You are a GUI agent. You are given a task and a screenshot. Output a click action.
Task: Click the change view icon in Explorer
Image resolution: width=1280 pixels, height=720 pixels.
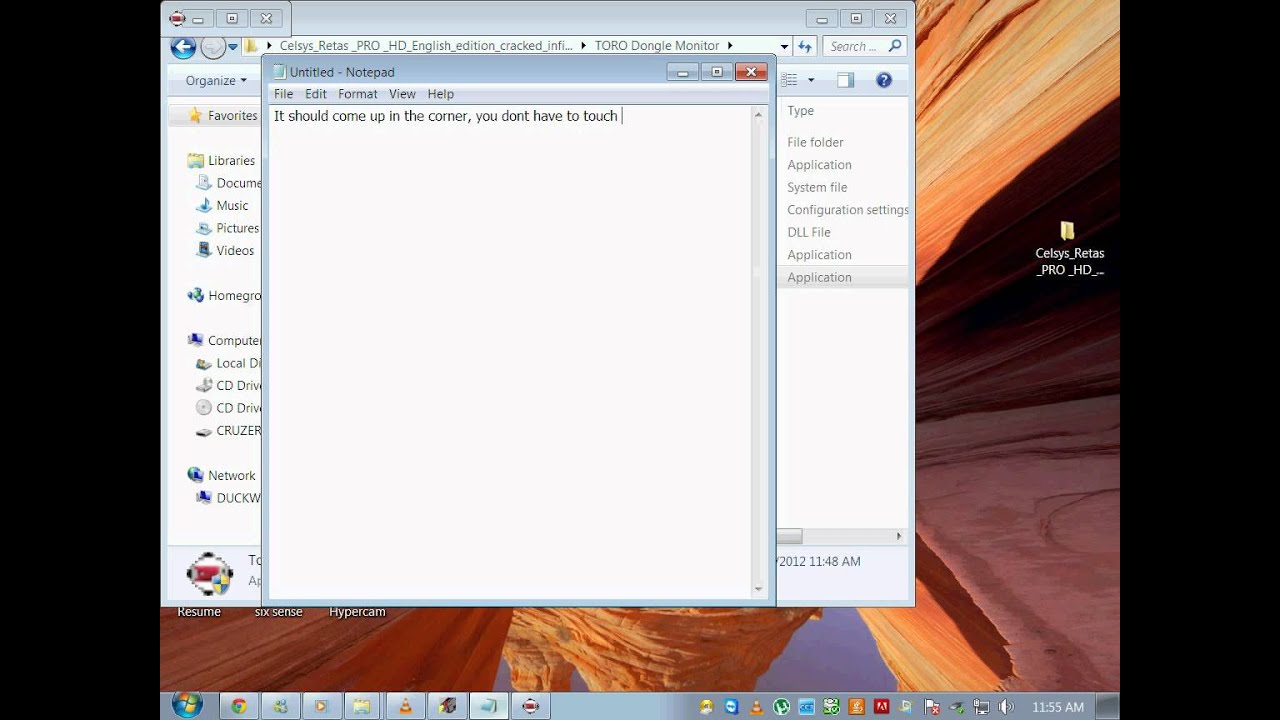point(789,80)
